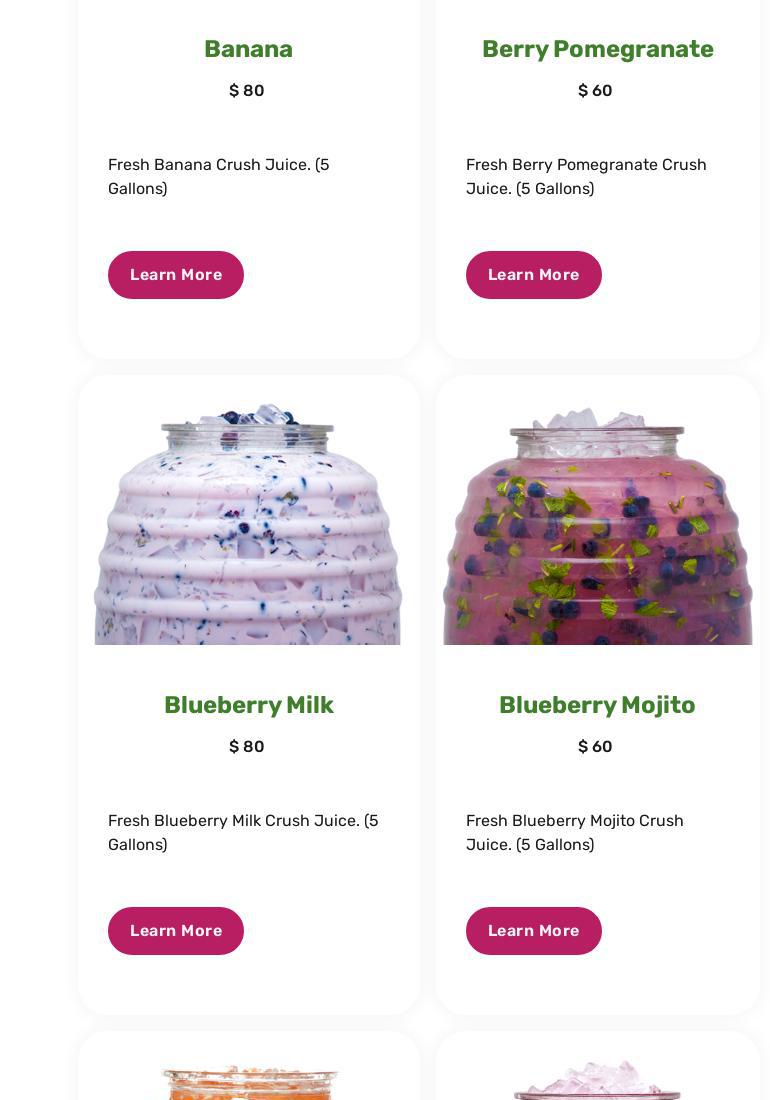Viewport: 770px width, 1100px height.
Task: Open the Blueberry Mojito product title
Action: pyautogui.click(x=597, y=705)
